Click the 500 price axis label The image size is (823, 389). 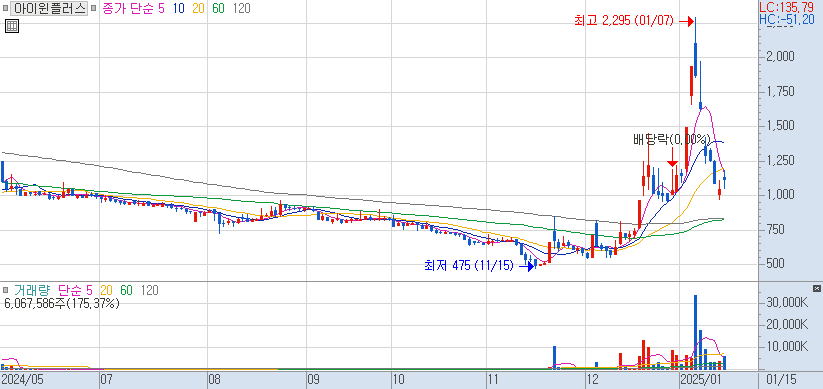(x=776, y=264)
